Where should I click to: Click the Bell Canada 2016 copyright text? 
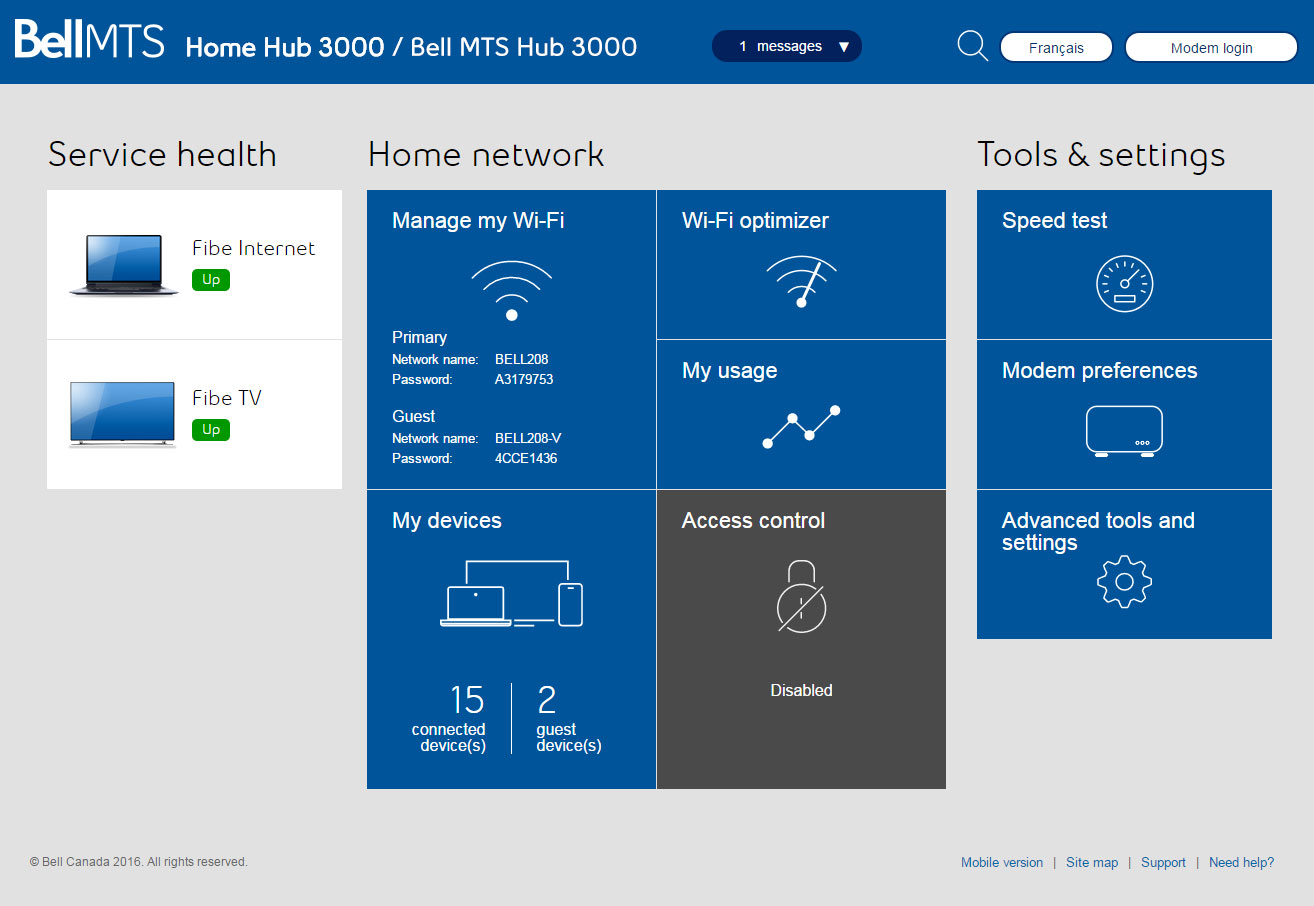[x=139, y=862]
